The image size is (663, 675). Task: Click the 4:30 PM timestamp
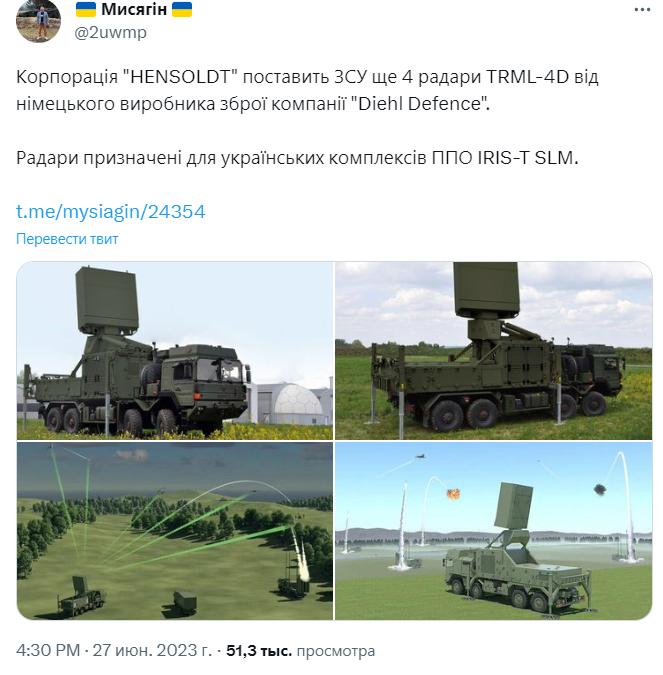click(x=48, y=650)
